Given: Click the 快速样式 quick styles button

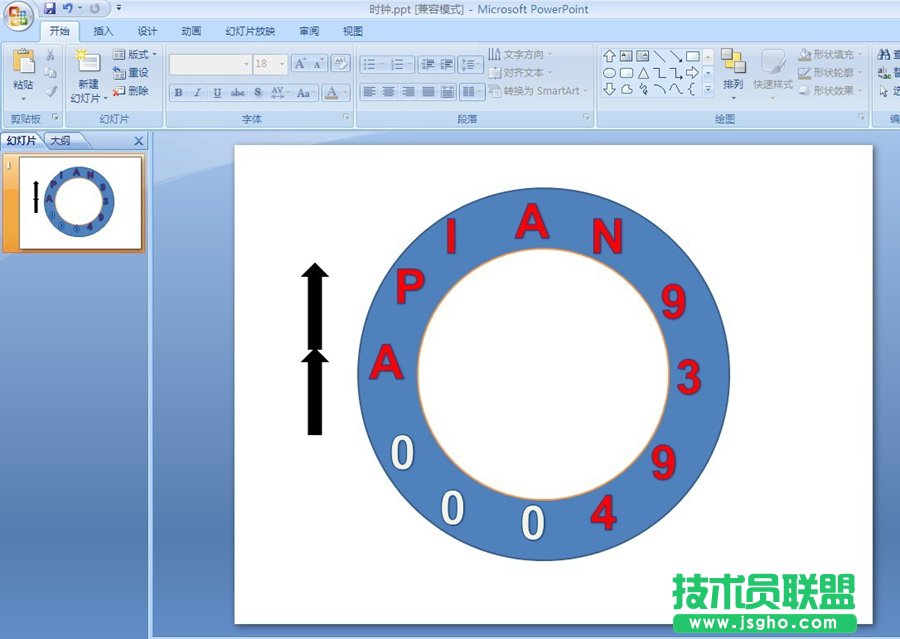Looking at the screenshot, I should 771,80.
